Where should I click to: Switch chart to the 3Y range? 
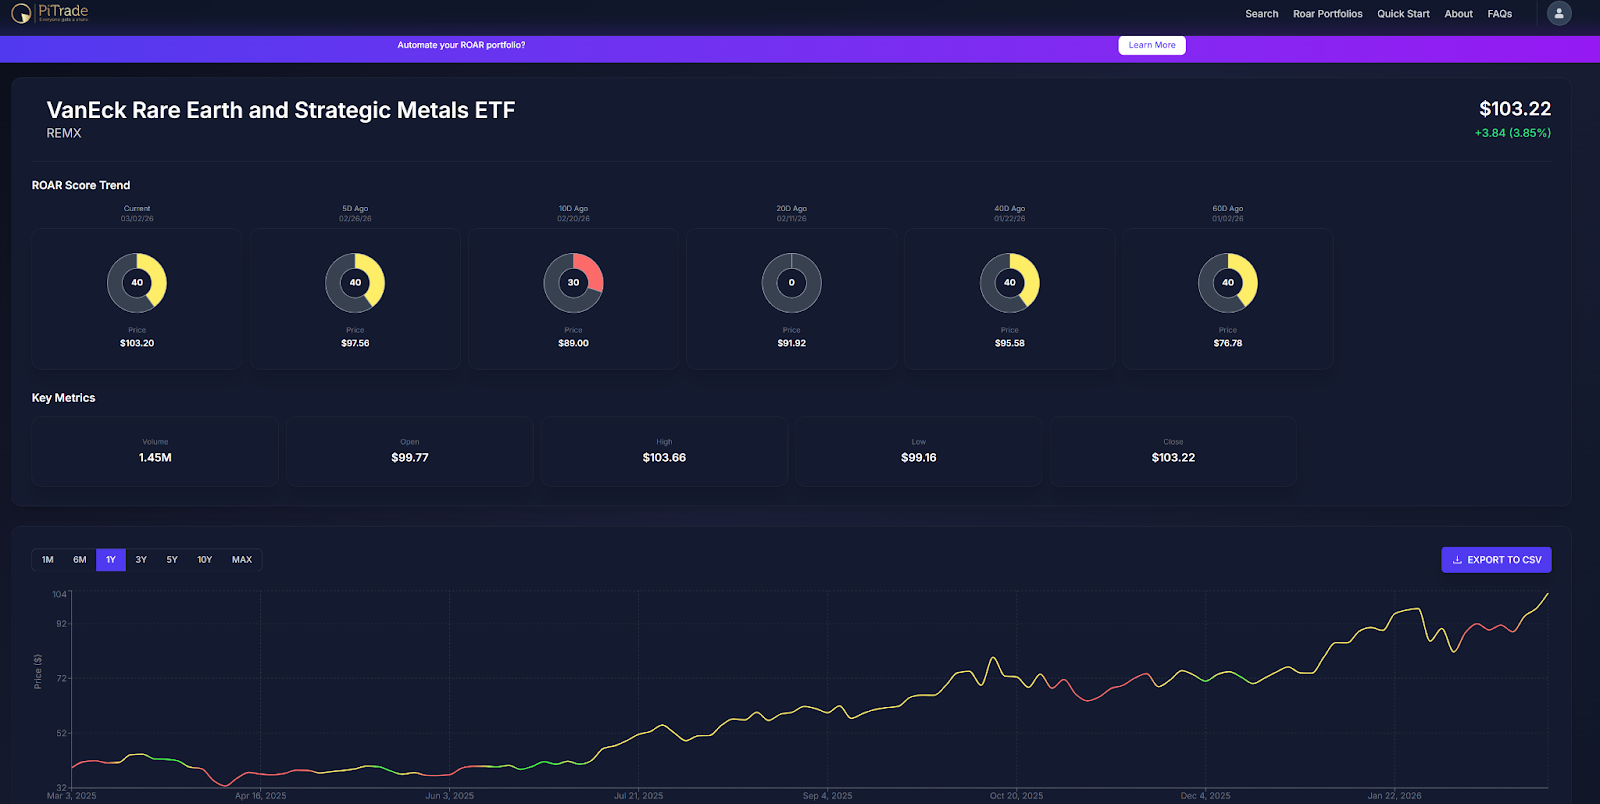pos(141,560)
